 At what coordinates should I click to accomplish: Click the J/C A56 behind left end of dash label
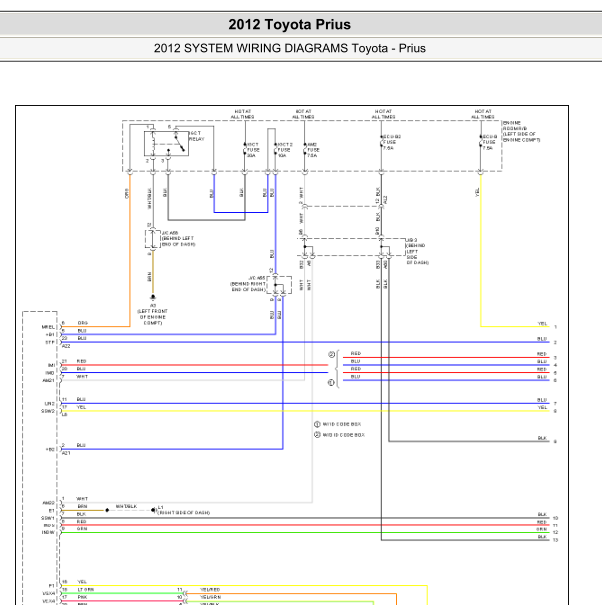click(x=178, y=238)
